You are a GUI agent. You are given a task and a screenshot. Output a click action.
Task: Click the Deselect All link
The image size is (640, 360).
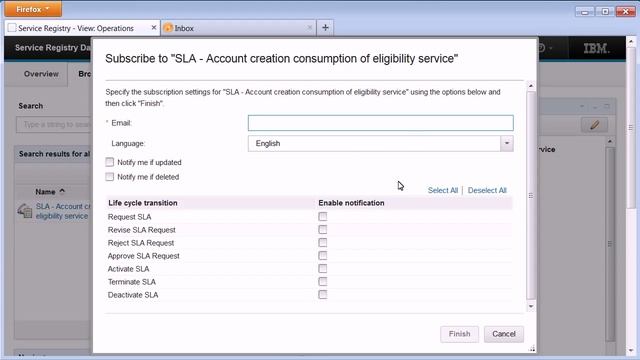pos(487,190)
